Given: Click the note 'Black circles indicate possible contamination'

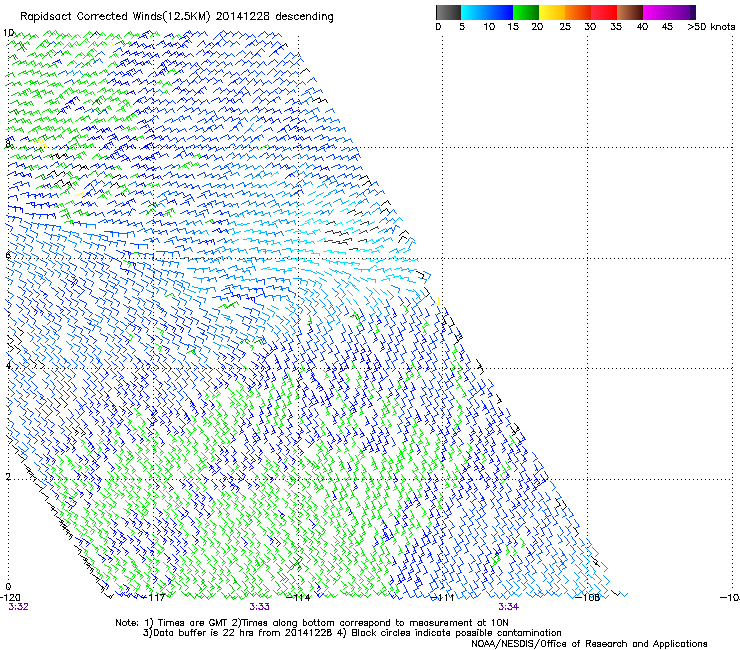Looking at the screenshot, I should coord(456,633).
